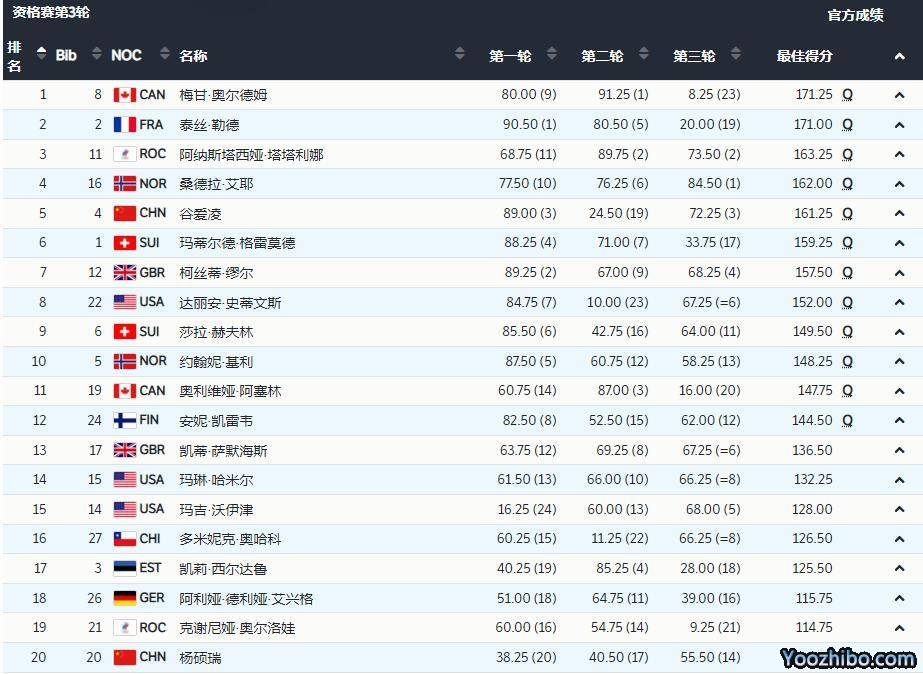The image size is (923, 674).
Task: Click the Estonia flag icon
Action: 124,569
